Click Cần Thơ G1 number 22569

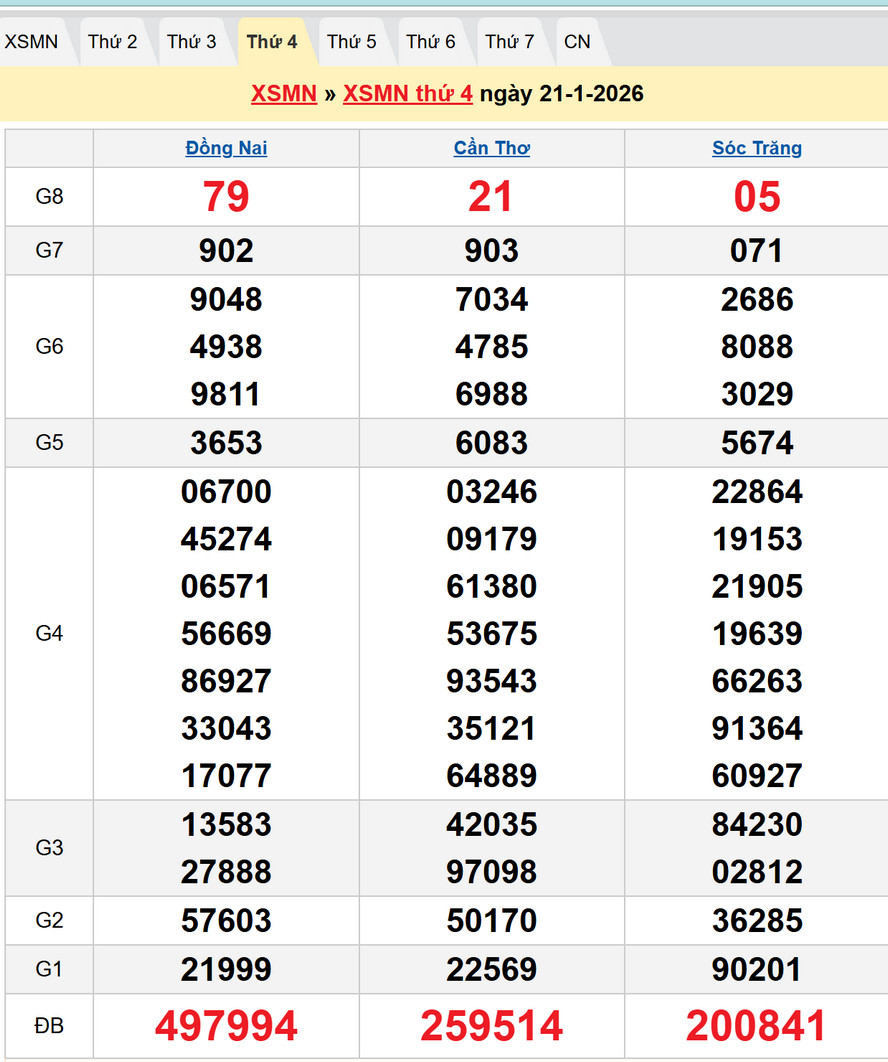tap(491, 969)
